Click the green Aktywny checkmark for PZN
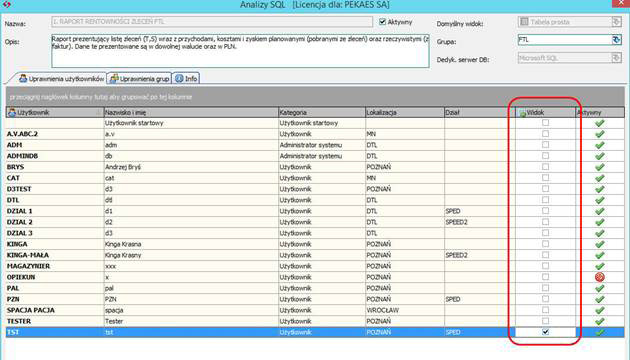630x360 pixels. (599, 299)
